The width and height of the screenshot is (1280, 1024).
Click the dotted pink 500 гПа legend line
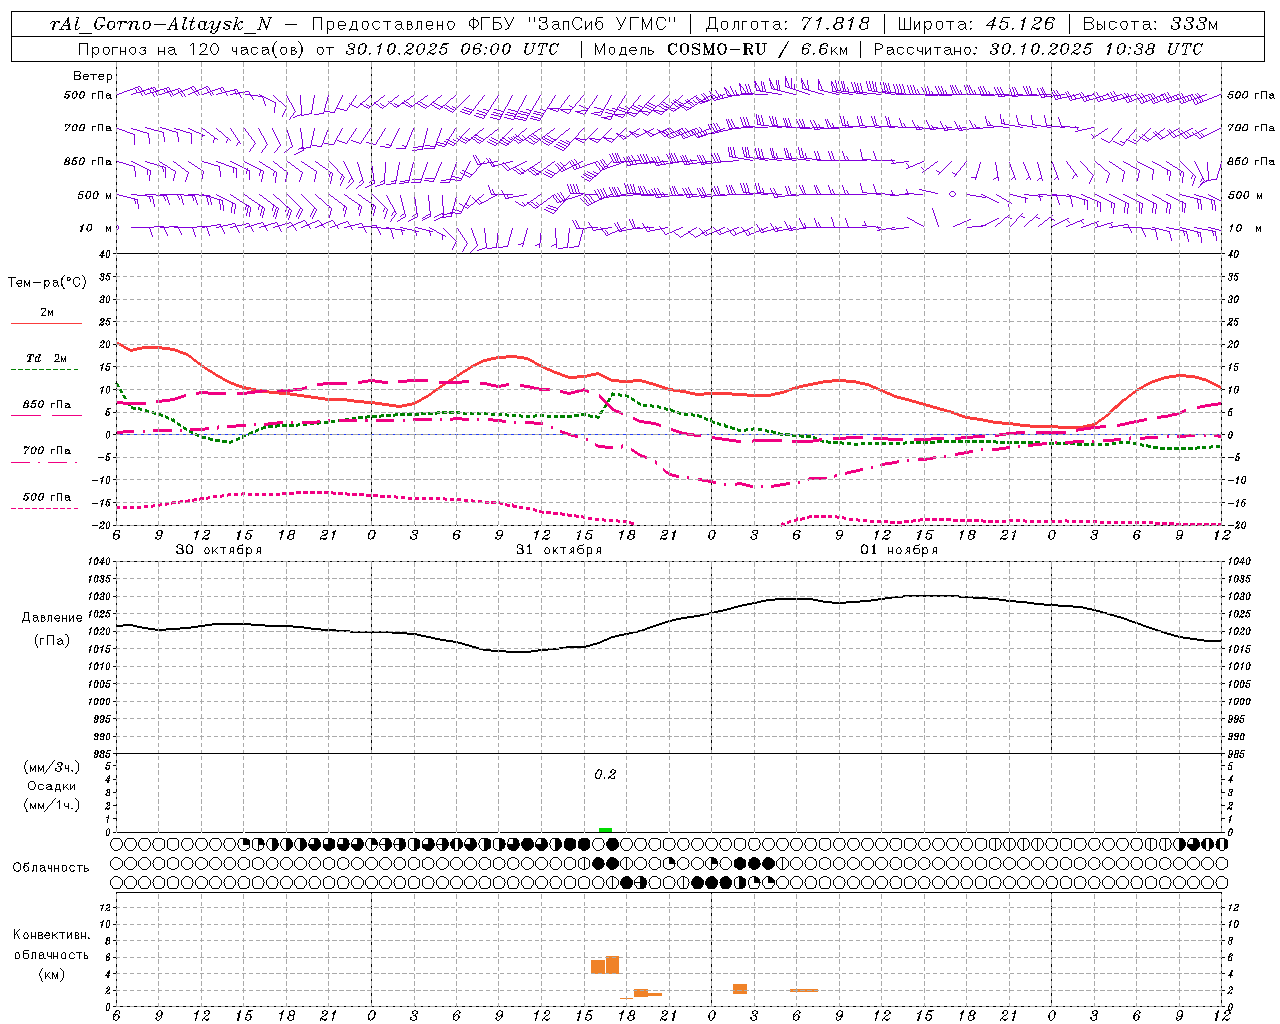pyautogui.click(x=44, y=508)
